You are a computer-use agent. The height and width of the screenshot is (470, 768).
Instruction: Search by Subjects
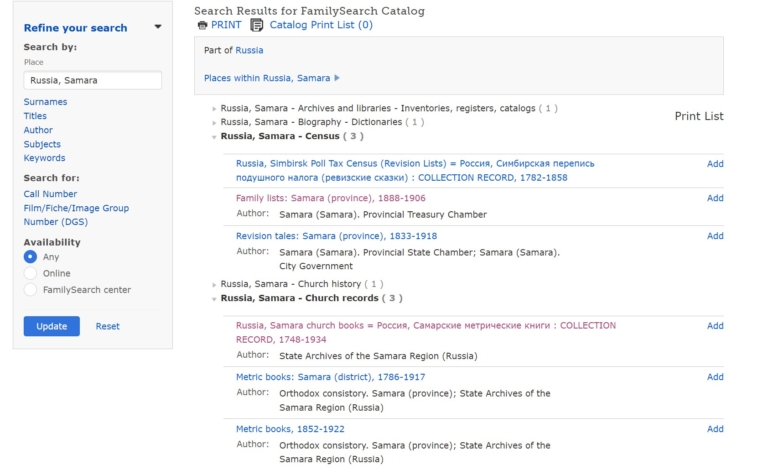[x=42, y=144]
